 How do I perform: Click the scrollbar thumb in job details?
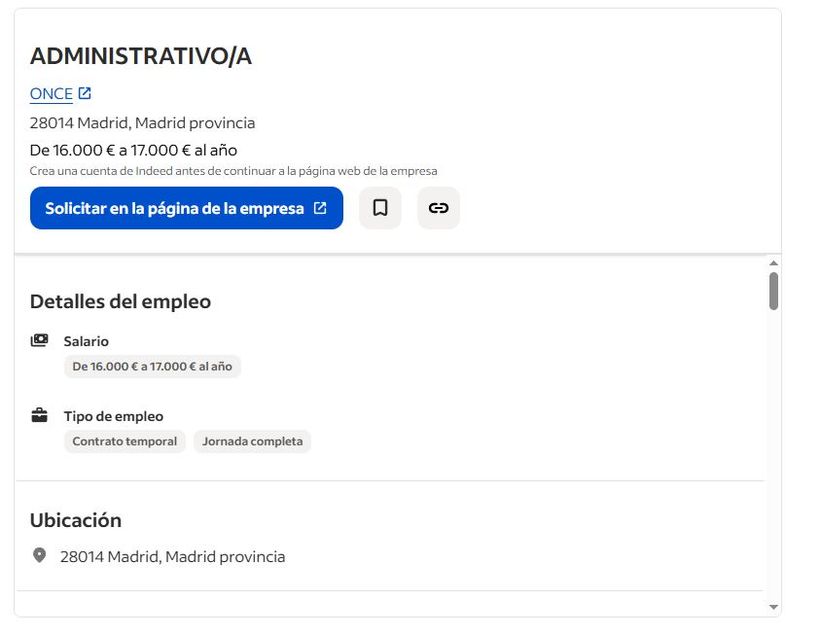(773, 290)
